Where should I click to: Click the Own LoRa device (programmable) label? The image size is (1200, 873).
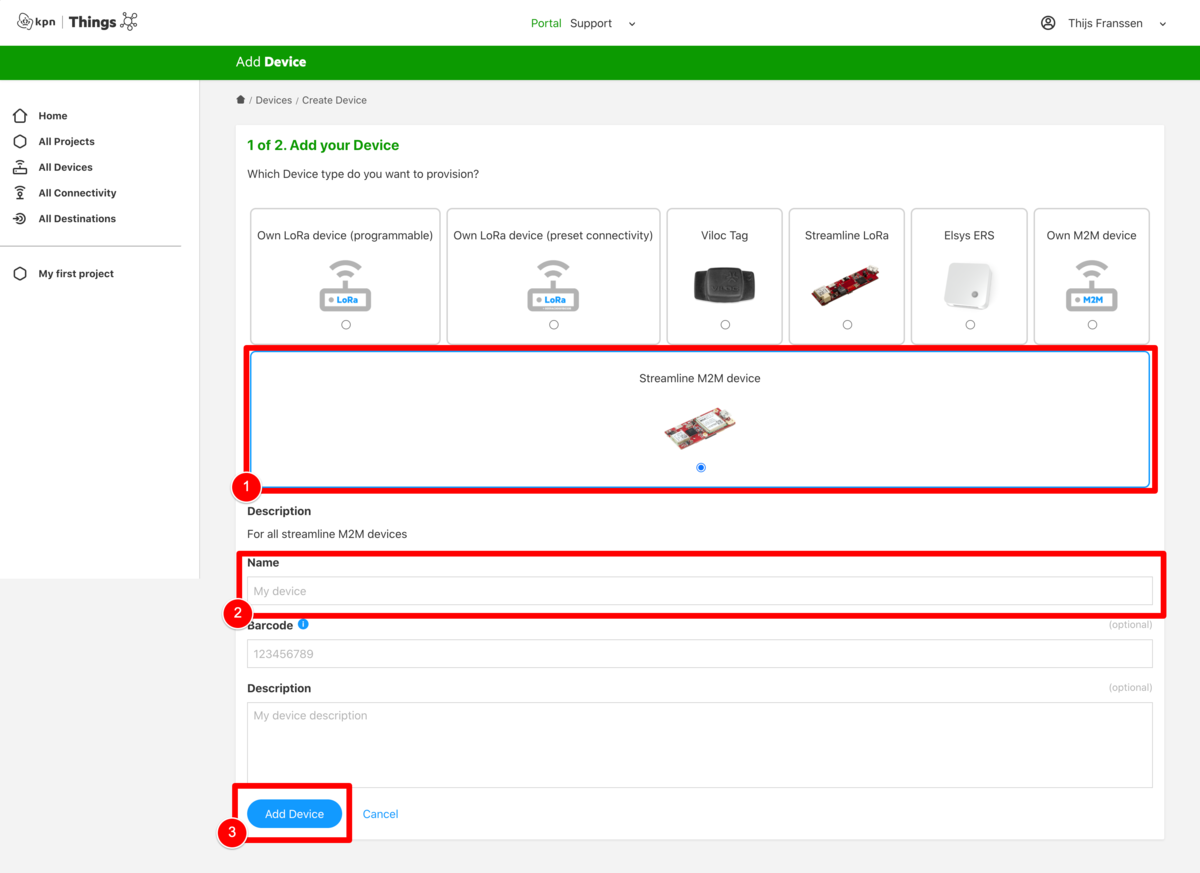point(345,236)
